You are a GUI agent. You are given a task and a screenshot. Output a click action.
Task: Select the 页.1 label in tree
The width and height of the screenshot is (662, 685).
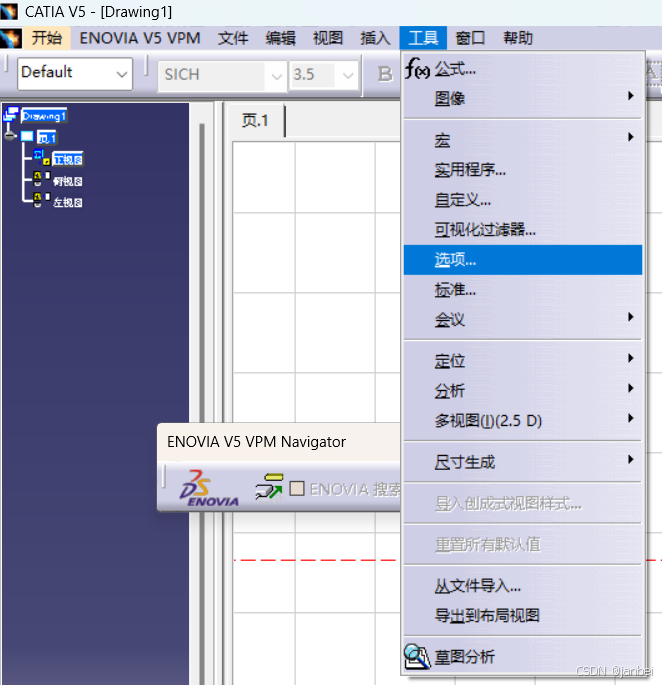47,138
